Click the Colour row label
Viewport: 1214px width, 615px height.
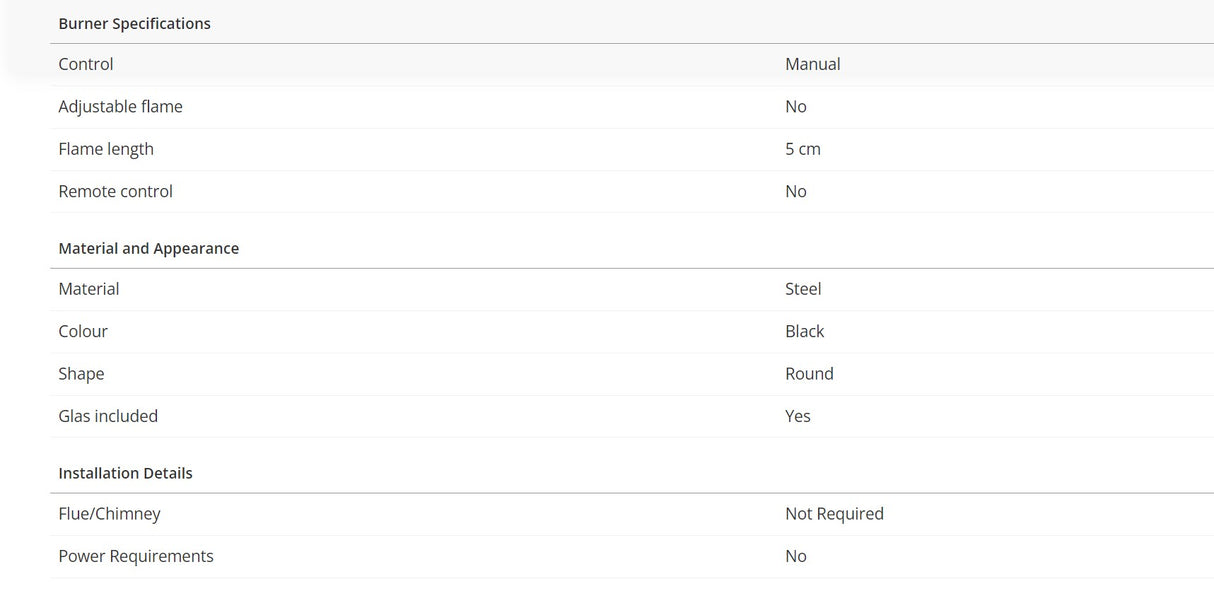(x=83, y=331)
